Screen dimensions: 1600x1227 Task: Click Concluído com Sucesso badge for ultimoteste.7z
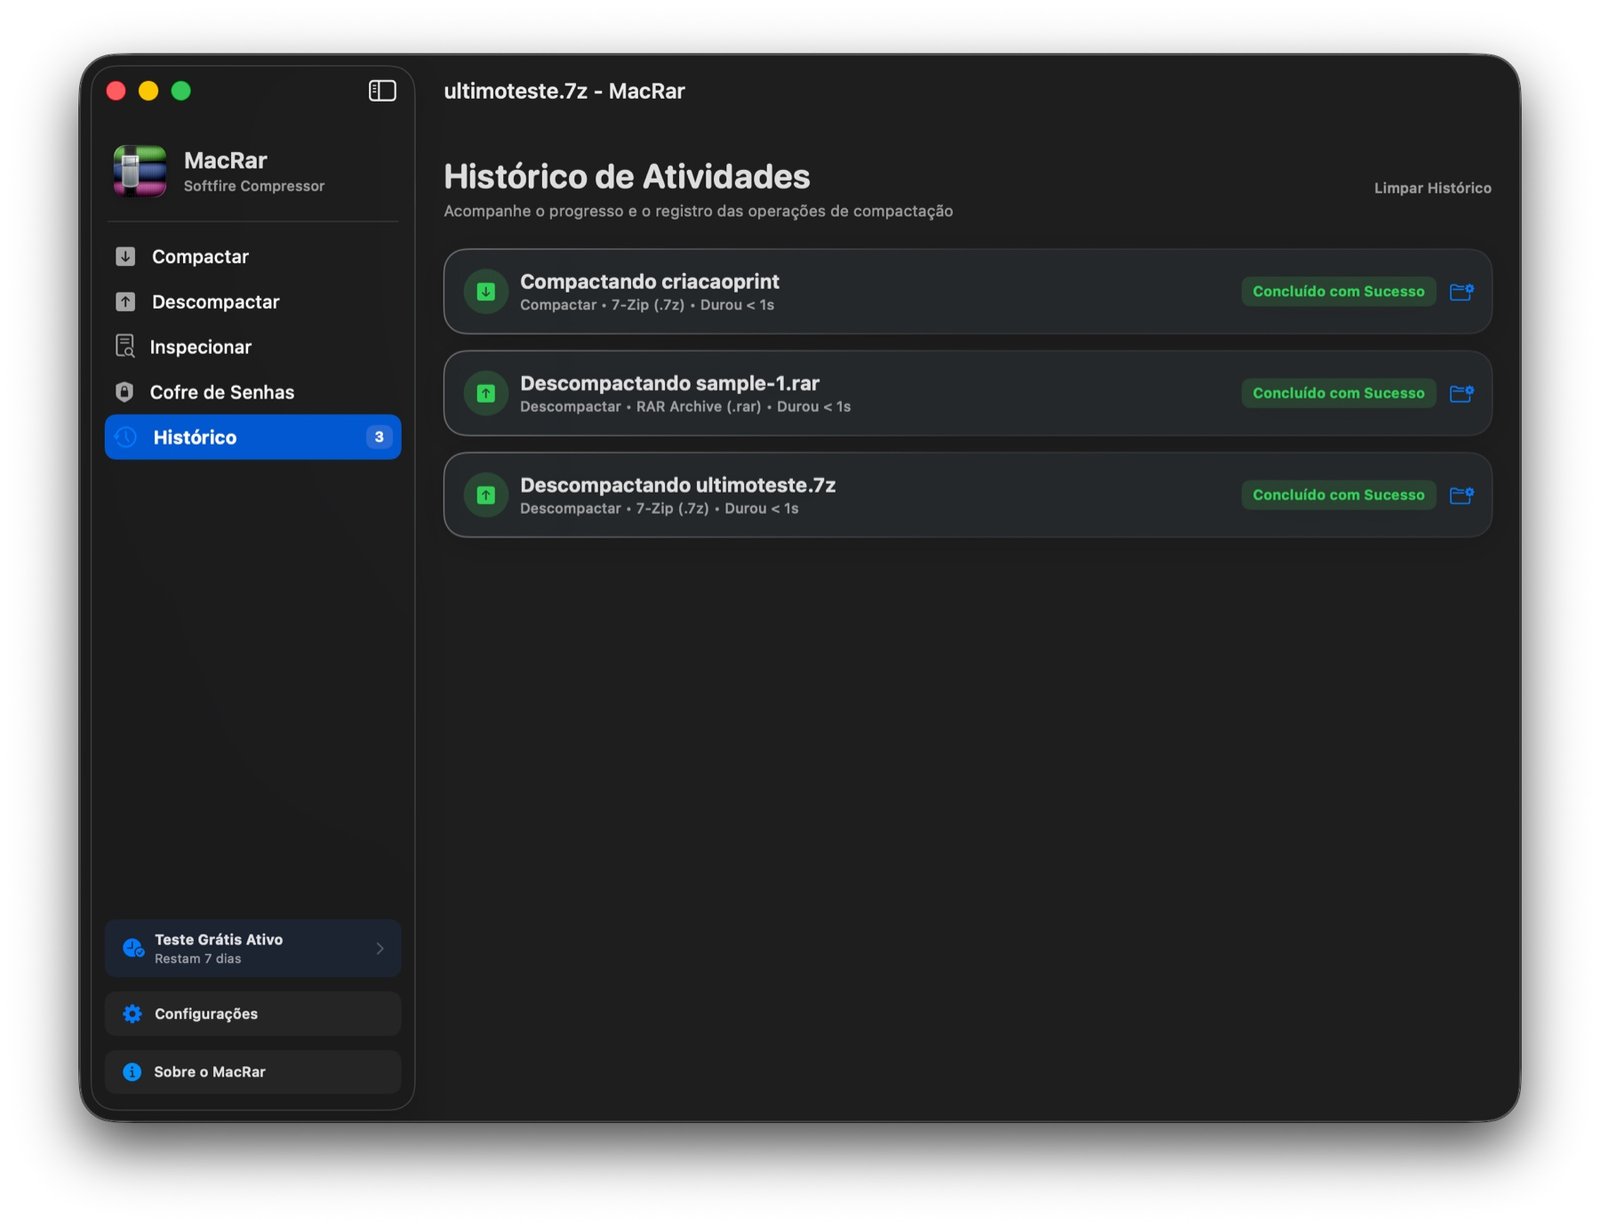1338,495
